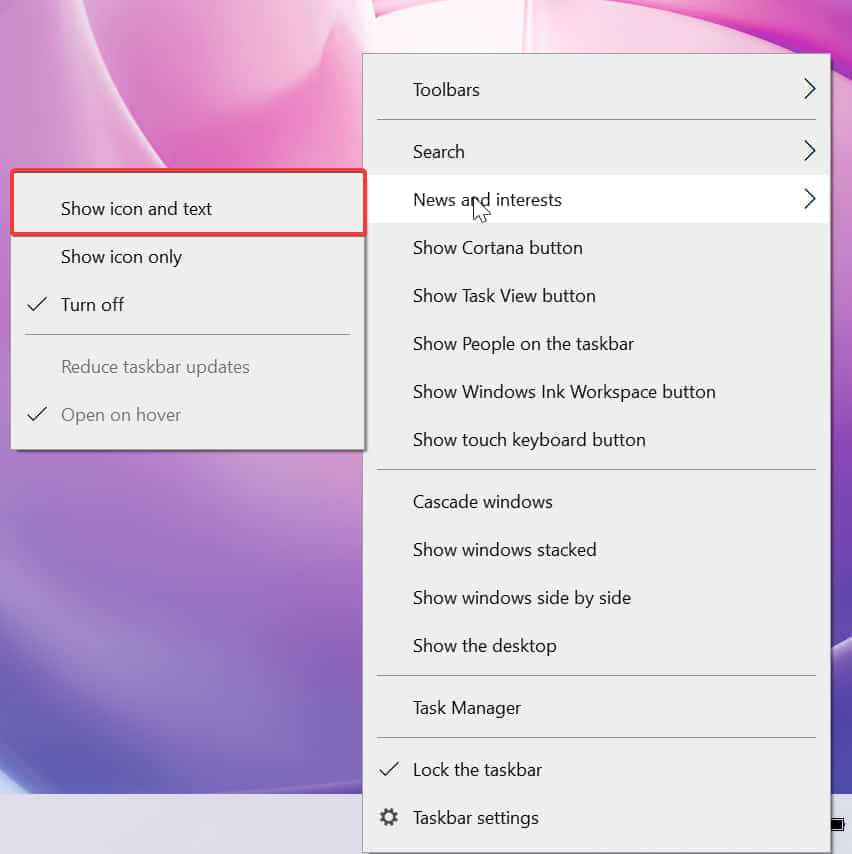The height and width of the screenshot is (854, 852).
Task: Choose Turn off in News submenu
Action: pos(188,304)
